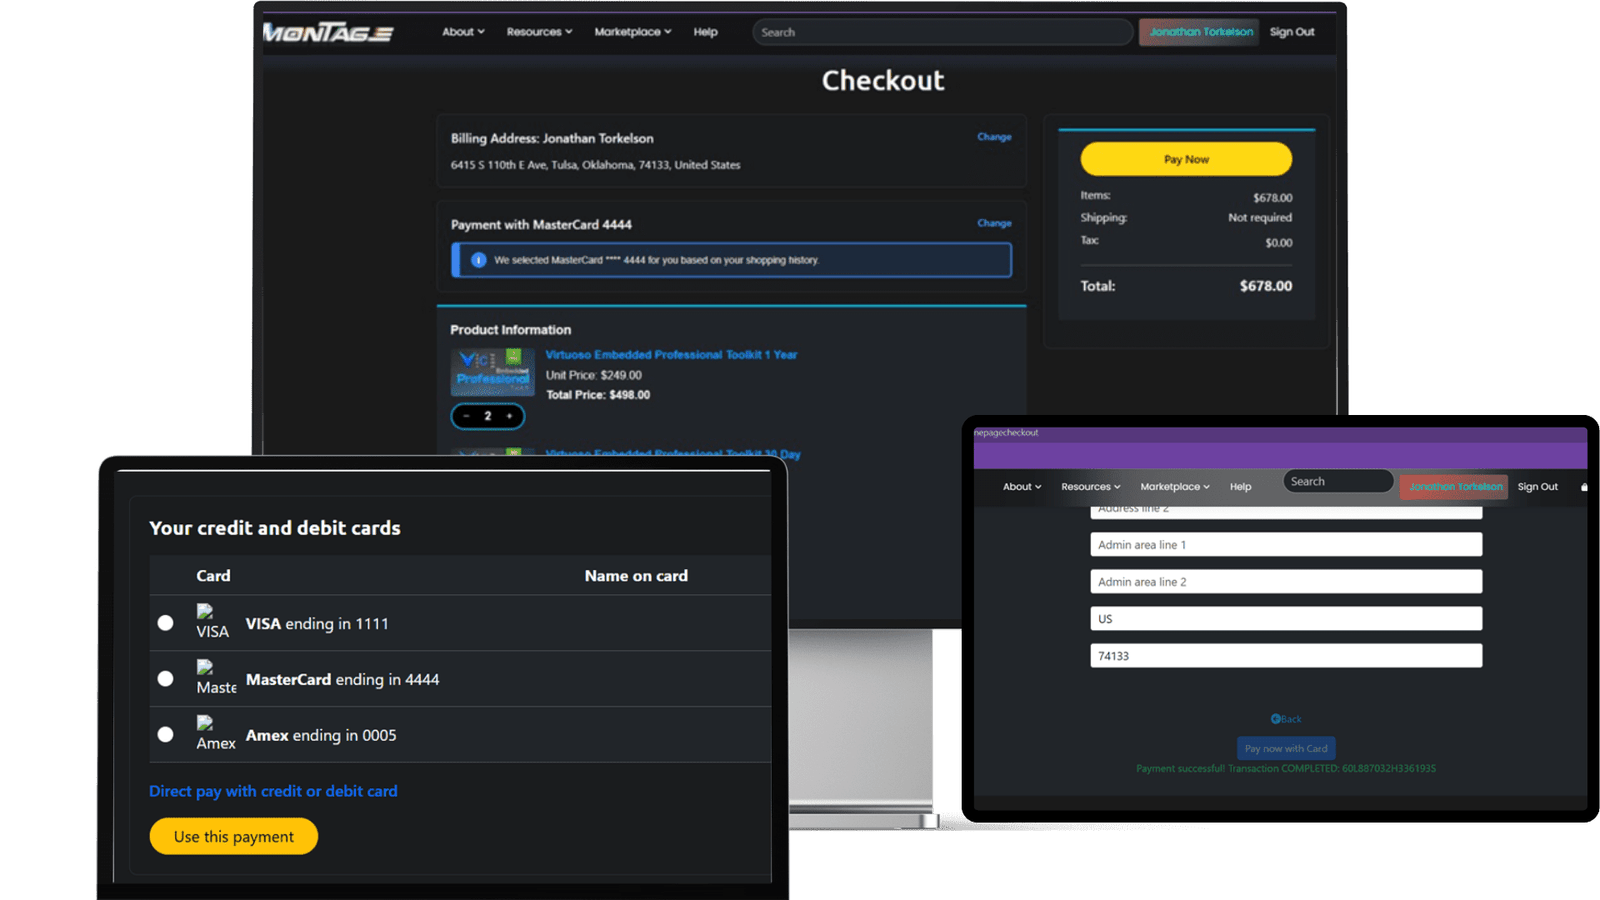
Task: Click the Use this payment button
Action: coord(234,837)
